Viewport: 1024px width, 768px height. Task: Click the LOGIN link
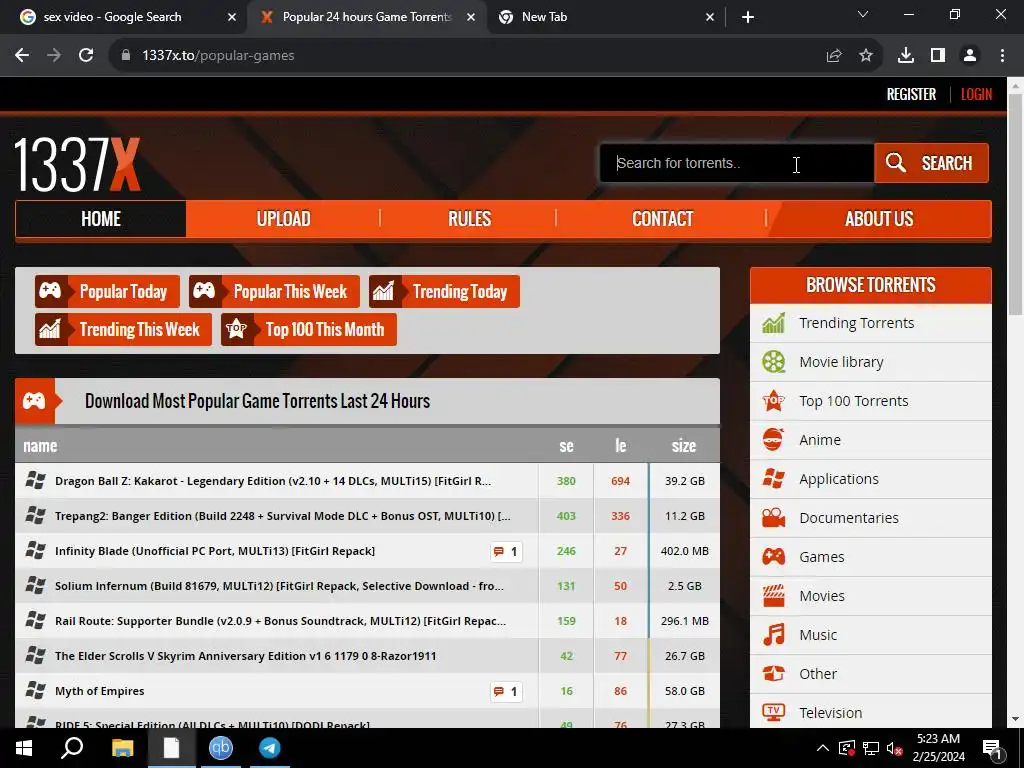click(x=976, y=94)
